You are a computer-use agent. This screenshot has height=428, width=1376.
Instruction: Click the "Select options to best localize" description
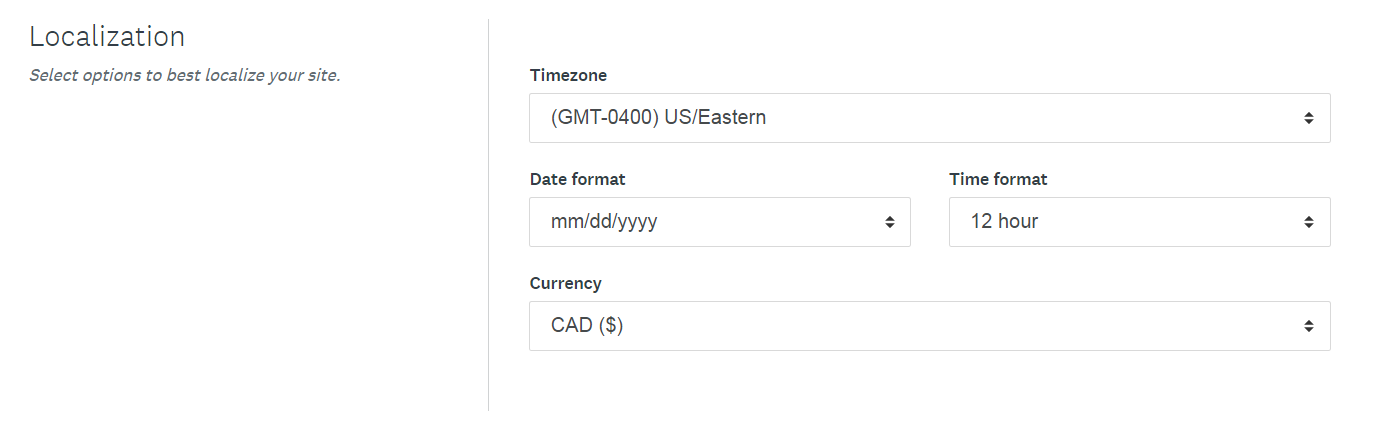[x=185, y=75]
